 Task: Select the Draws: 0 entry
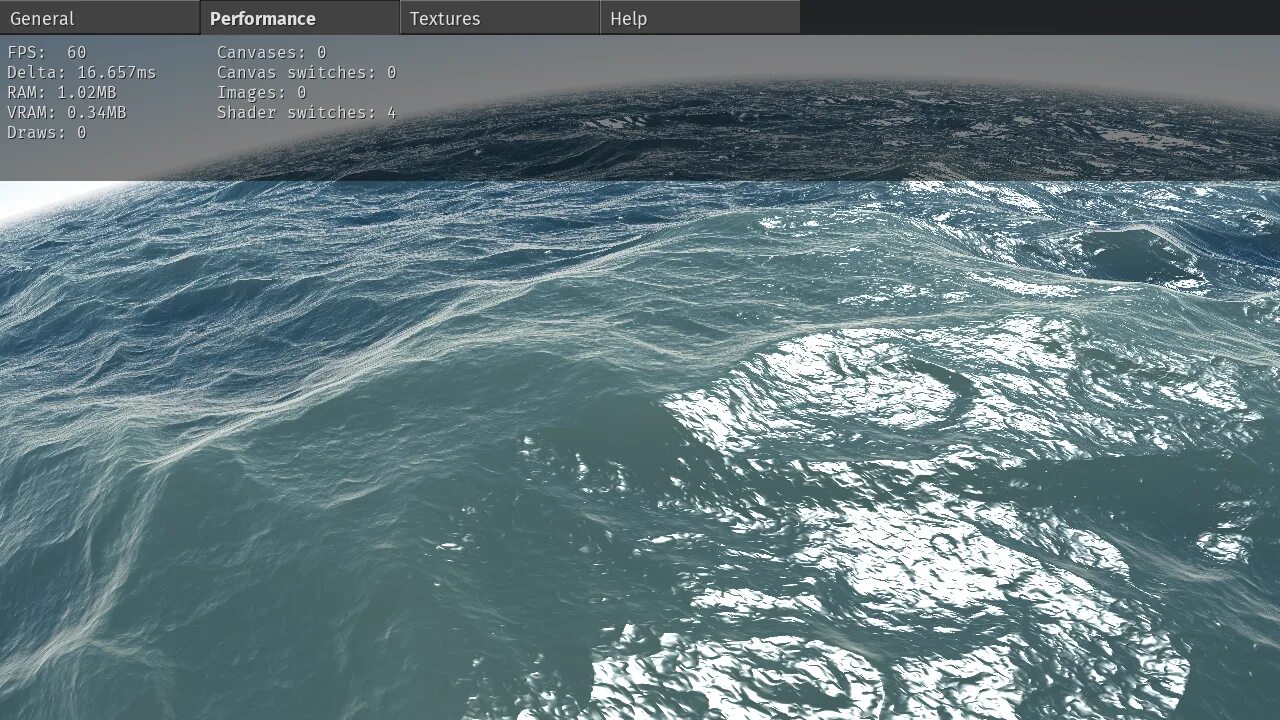(x=47, y=132)
